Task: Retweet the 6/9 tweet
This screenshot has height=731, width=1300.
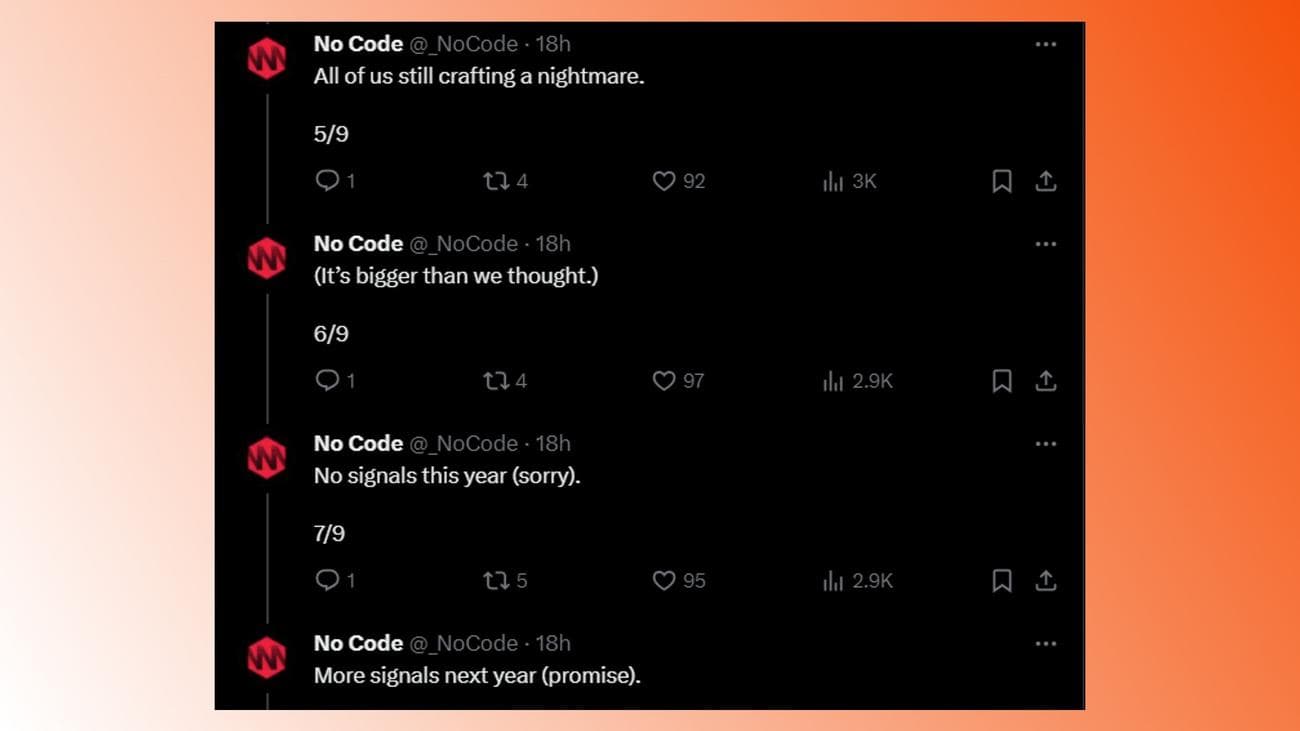Action: pyautogui.click(x=496, y=381)
